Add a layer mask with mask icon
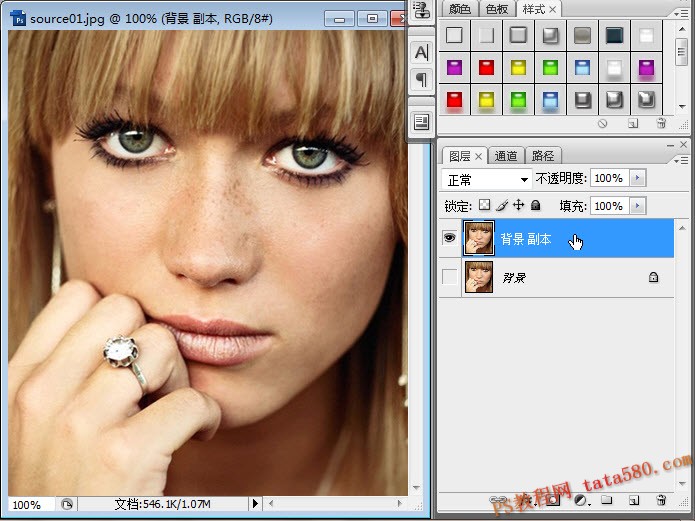Viewport: 695px width, 521px height. pyautogui.click(x=552, y=501)
